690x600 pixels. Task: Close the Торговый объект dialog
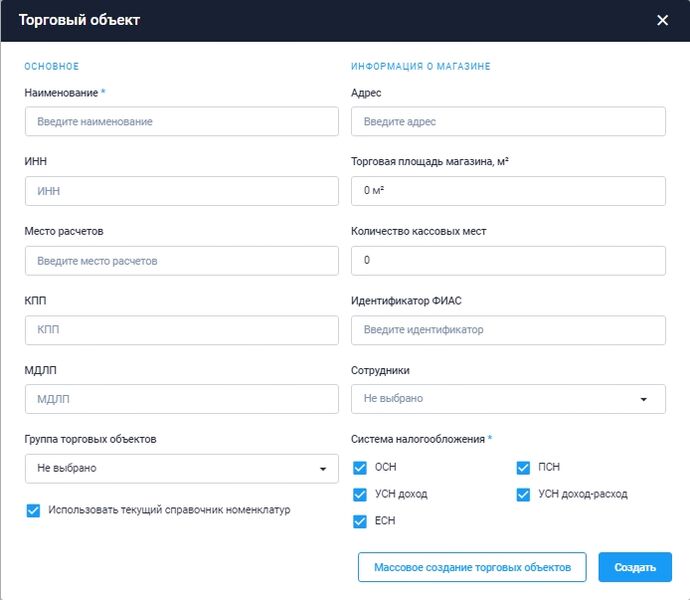point(662,20)
